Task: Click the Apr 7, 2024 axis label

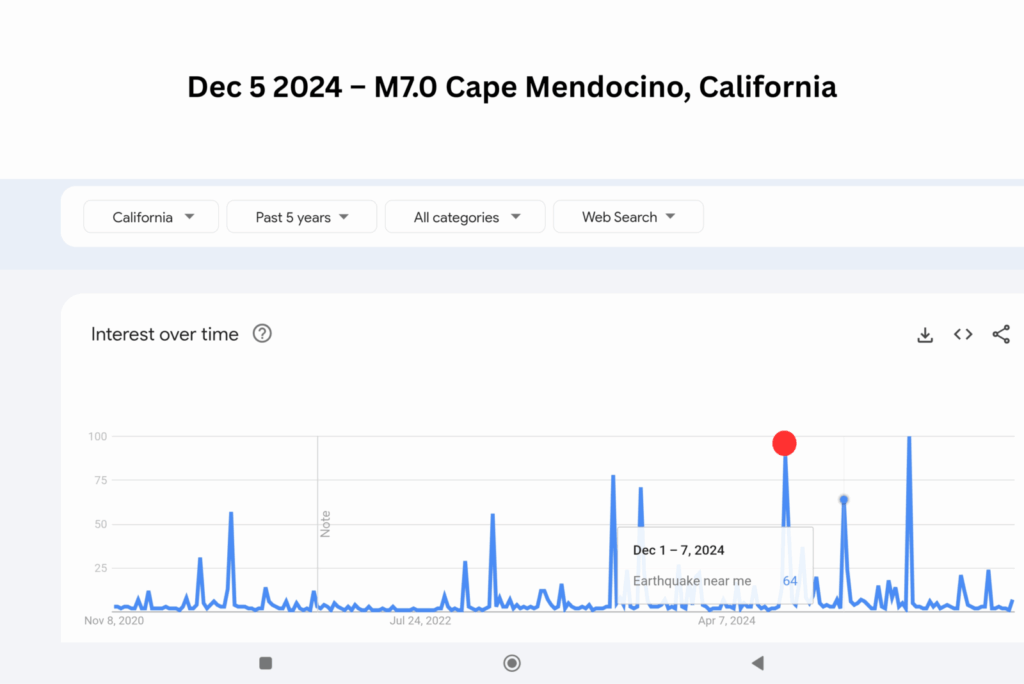Action: (726, 621)
